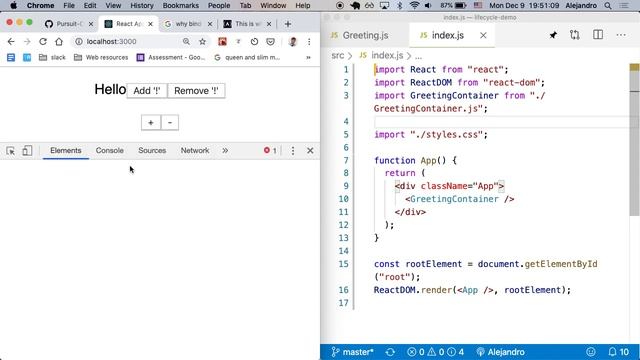Open changes compare icon in VS Code
This screenshot has width=640, height=360.
(x=575, y=35)
